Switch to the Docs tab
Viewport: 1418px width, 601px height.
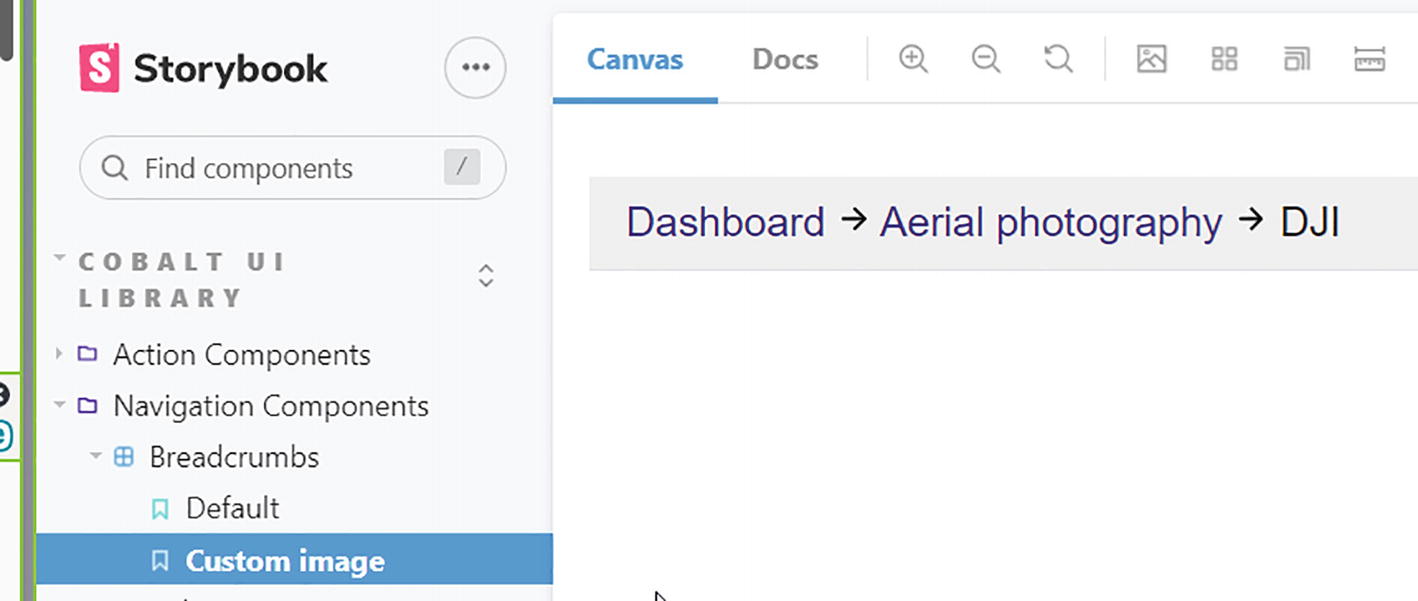(785, 59)
